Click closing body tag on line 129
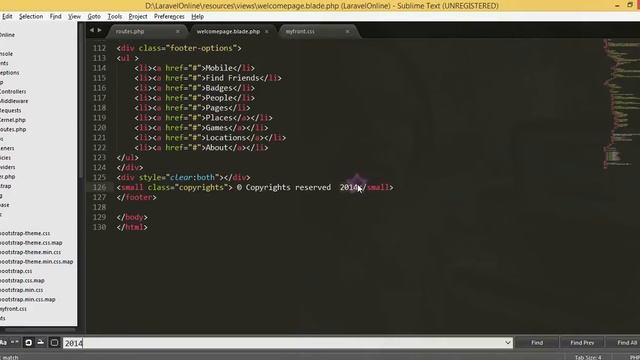 (x=132, y=217)
